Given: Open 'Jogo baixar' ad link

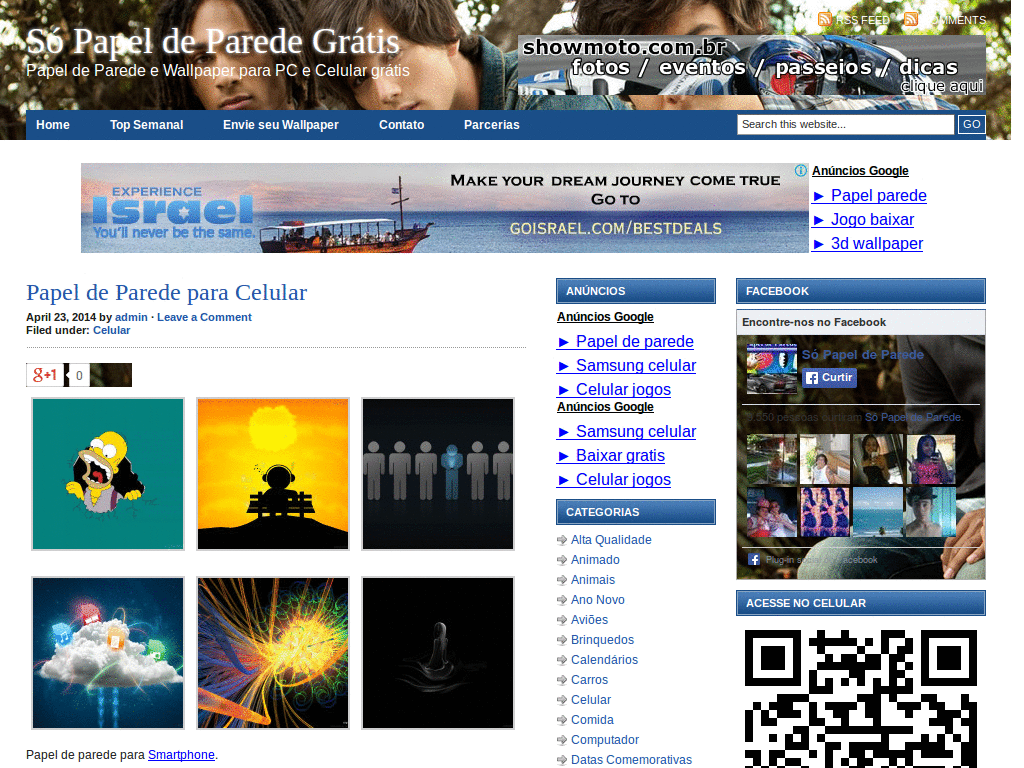Looking at the screenshot, I should [863, 219].
